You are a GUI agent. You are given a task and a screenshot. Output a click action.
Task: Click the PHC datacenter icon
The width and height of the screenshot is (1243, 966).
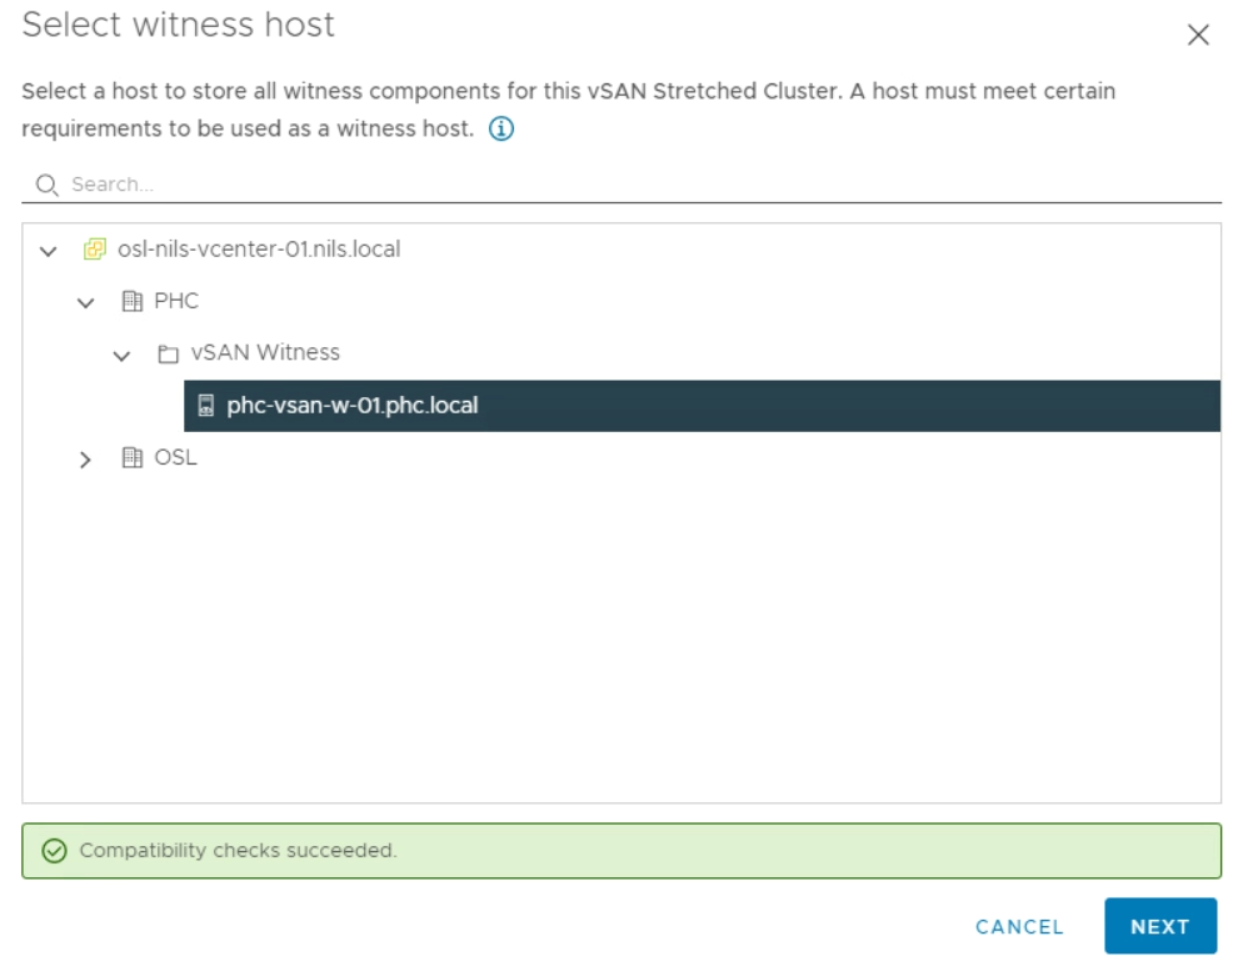(132, 301)
